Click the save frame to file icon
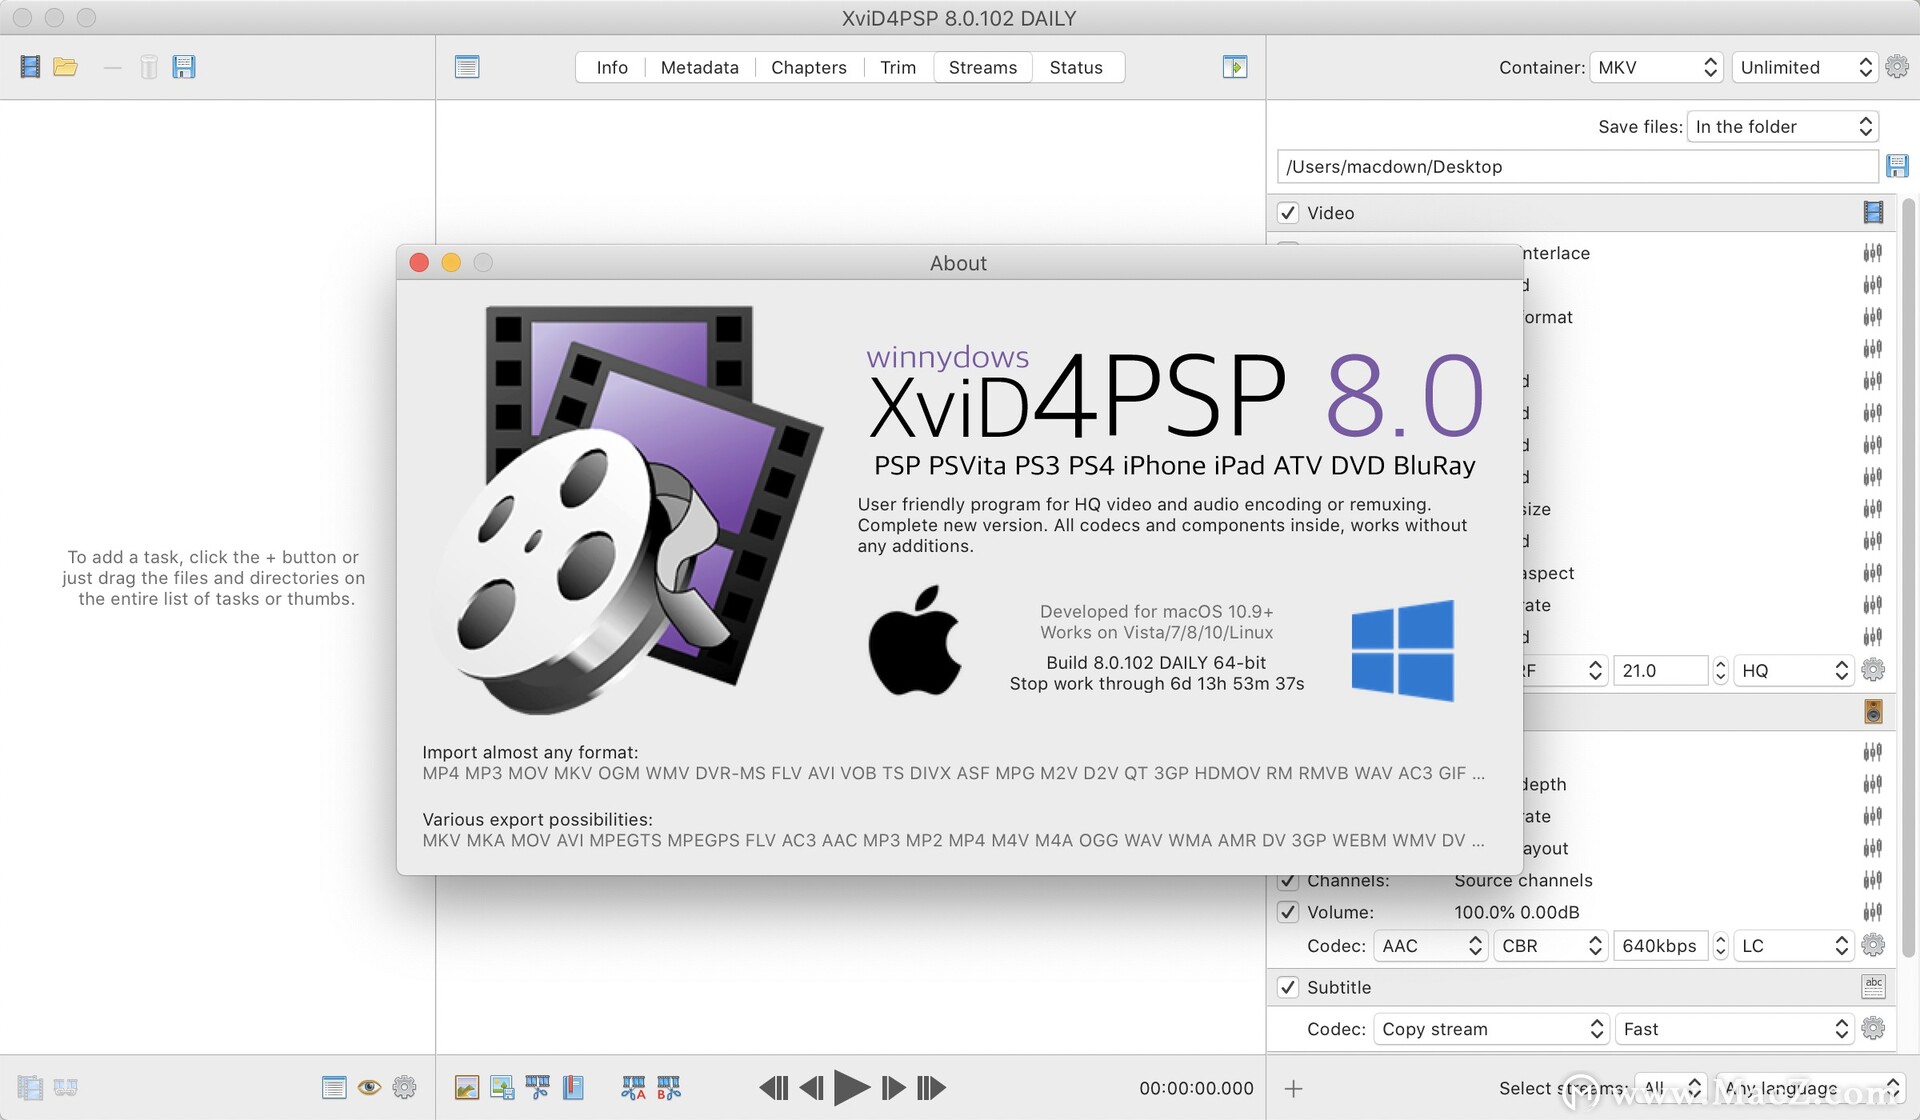 [502, 1087]
